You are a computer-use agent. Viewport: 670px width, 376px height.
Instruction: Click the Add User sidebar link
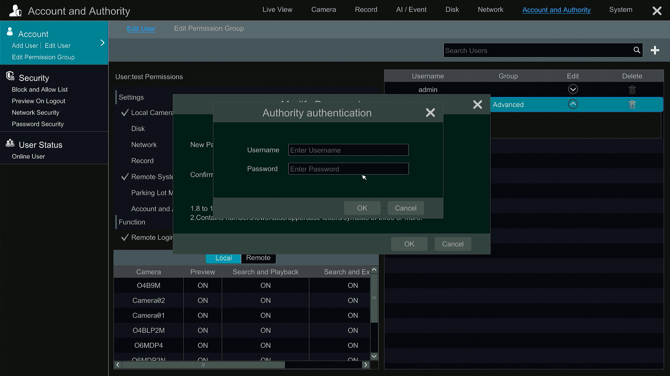coord(24,46)
